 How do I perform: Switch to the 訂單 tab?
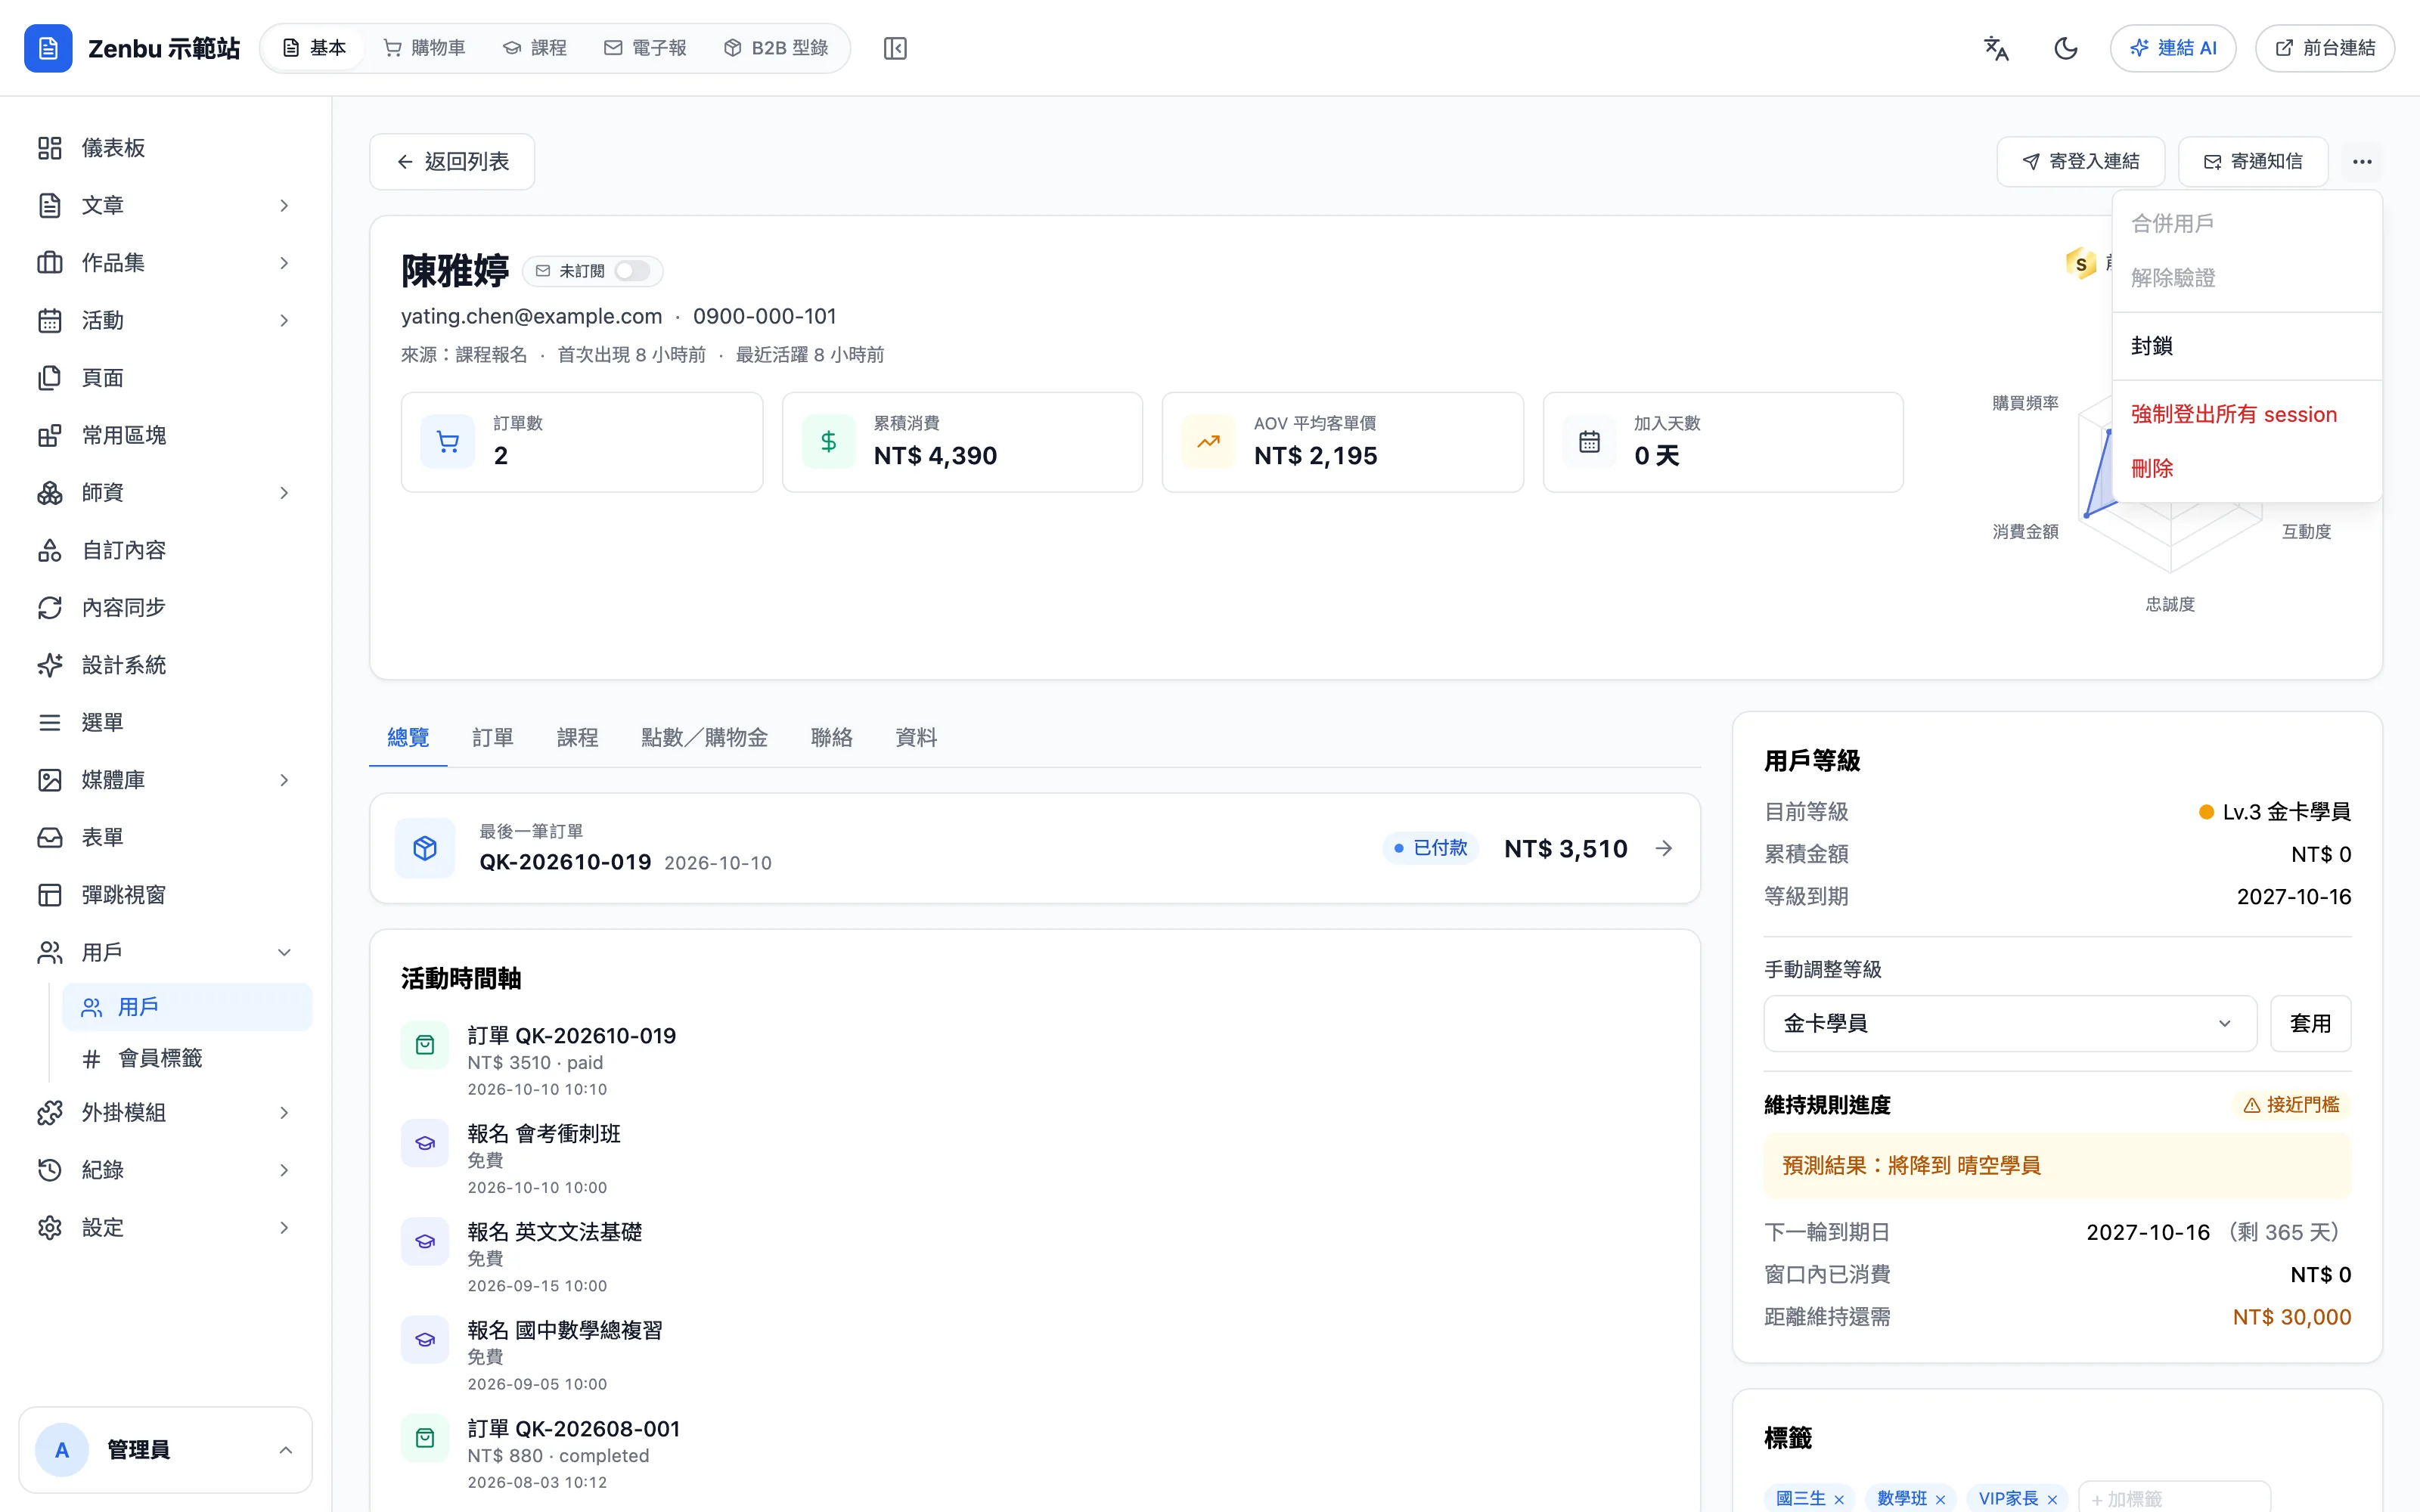(x=492, y=738)
